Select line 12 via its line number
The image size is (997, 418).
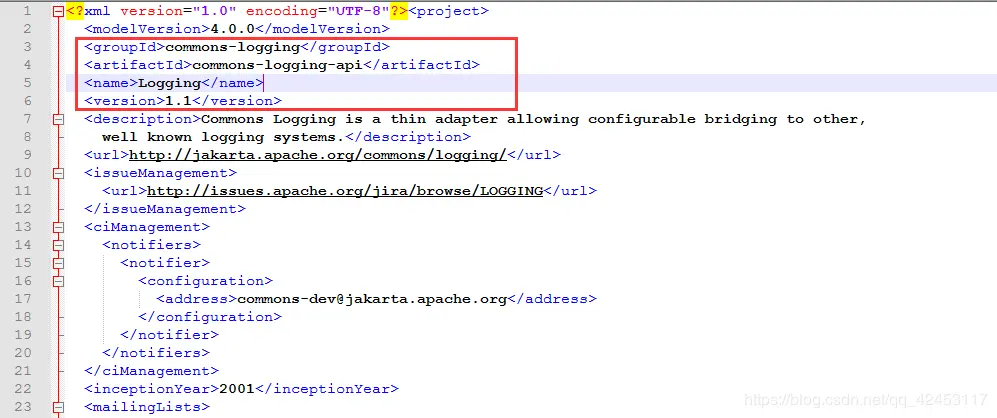(x=23, y=209)
